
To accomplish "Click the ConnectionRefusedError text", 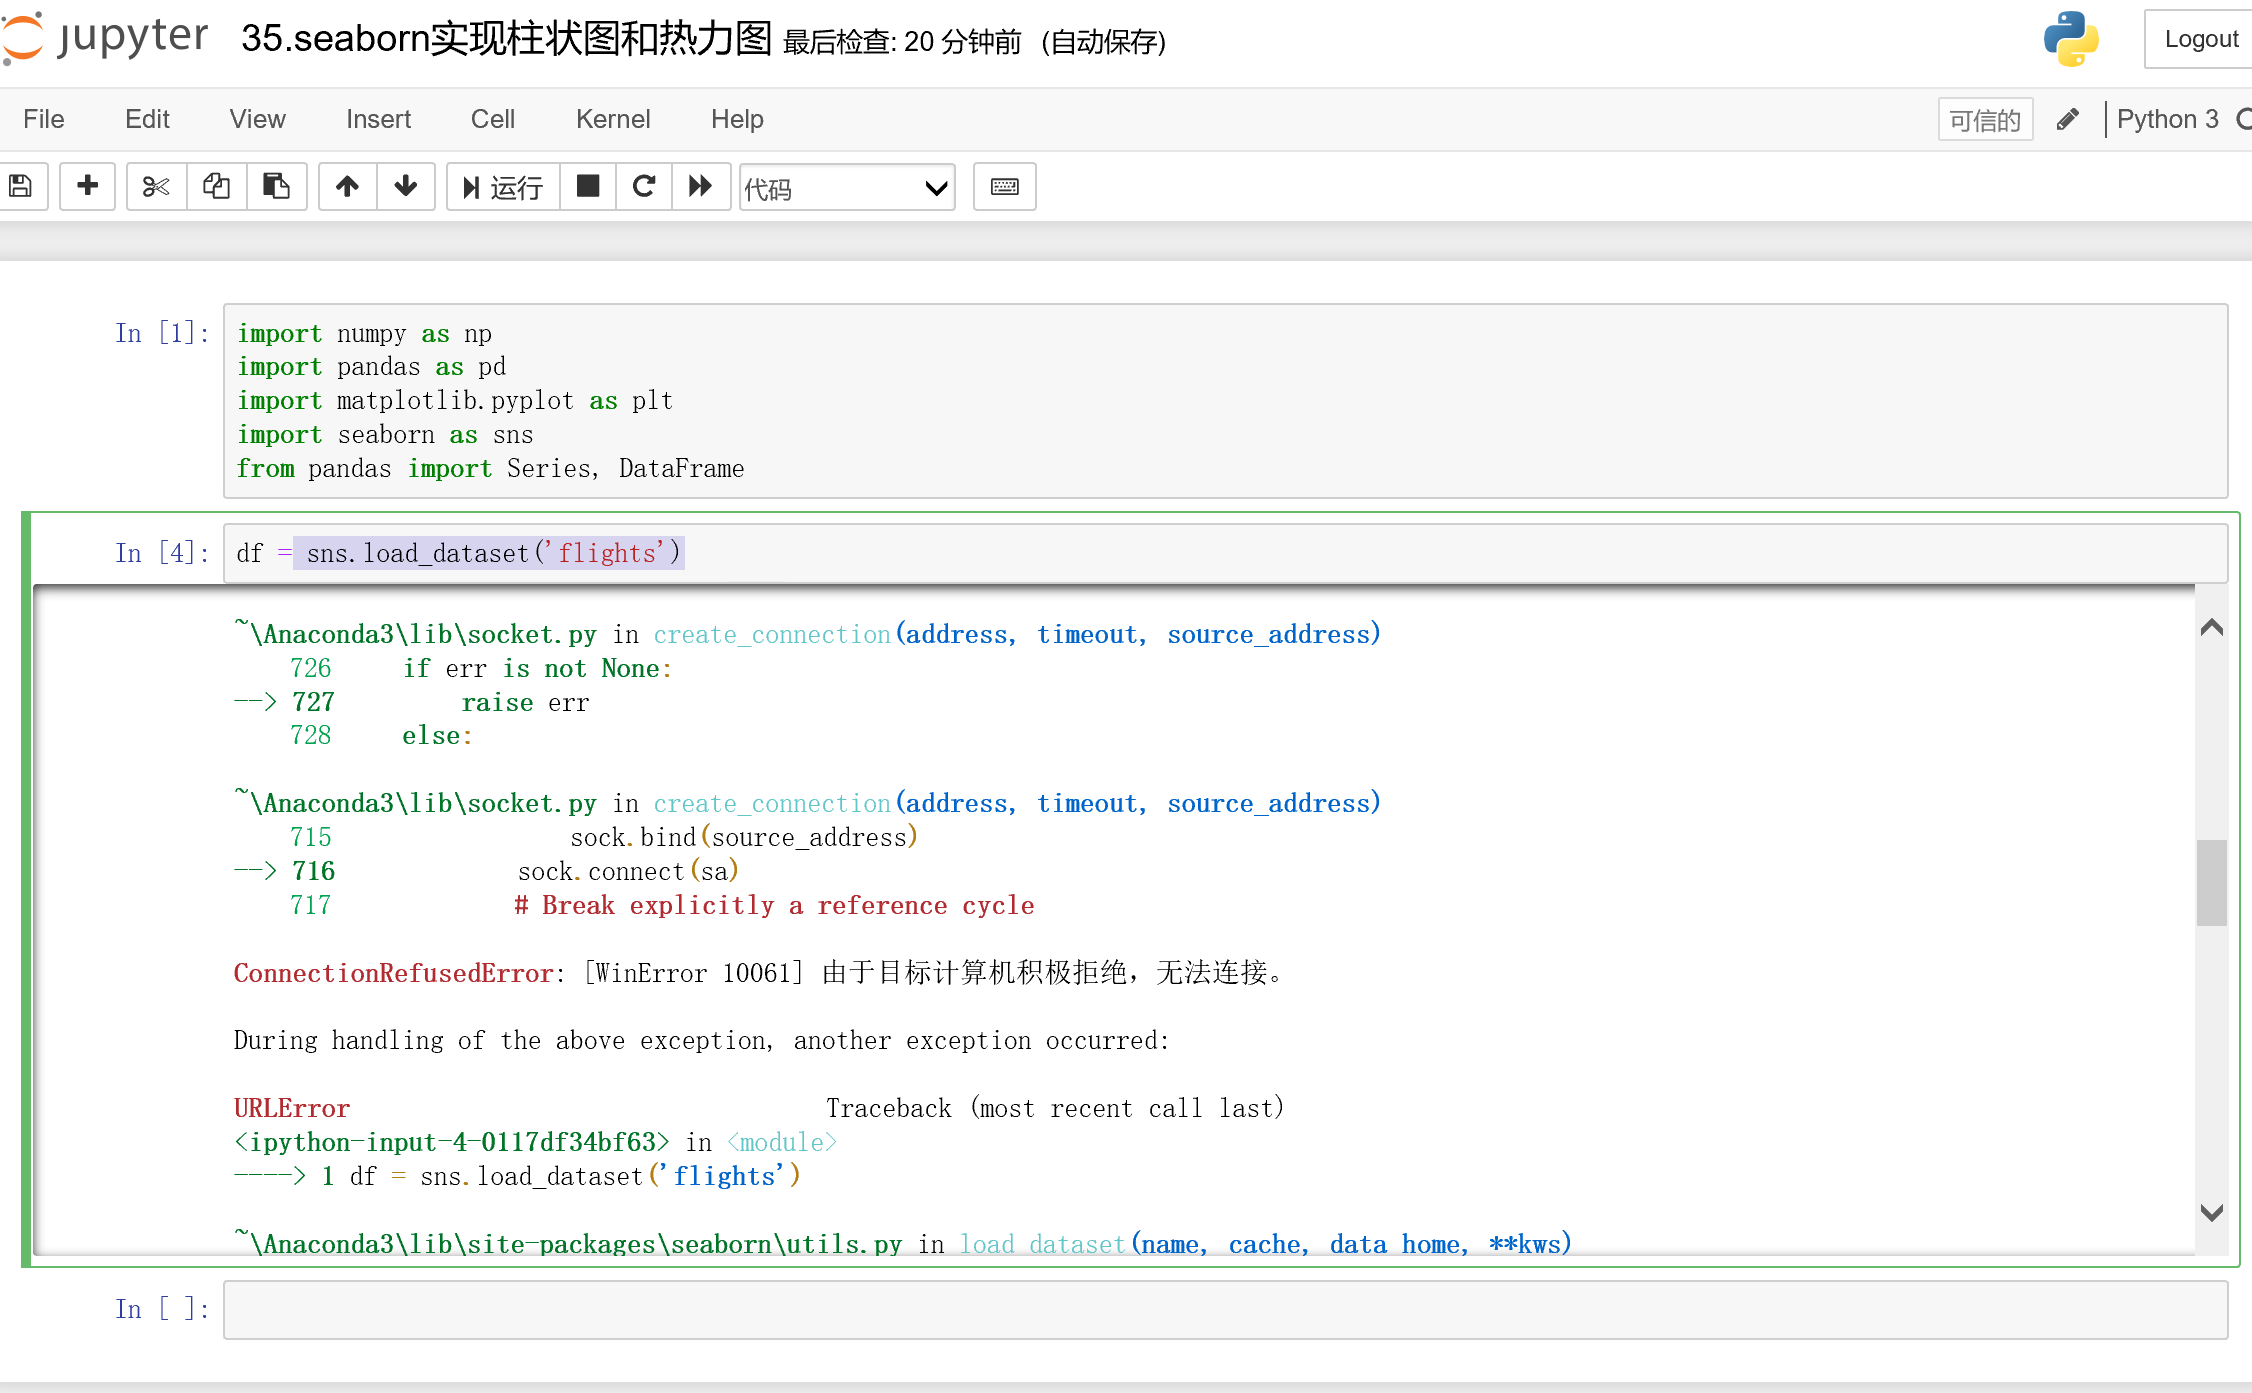I will pyautogui.click(x=394, y=973).
